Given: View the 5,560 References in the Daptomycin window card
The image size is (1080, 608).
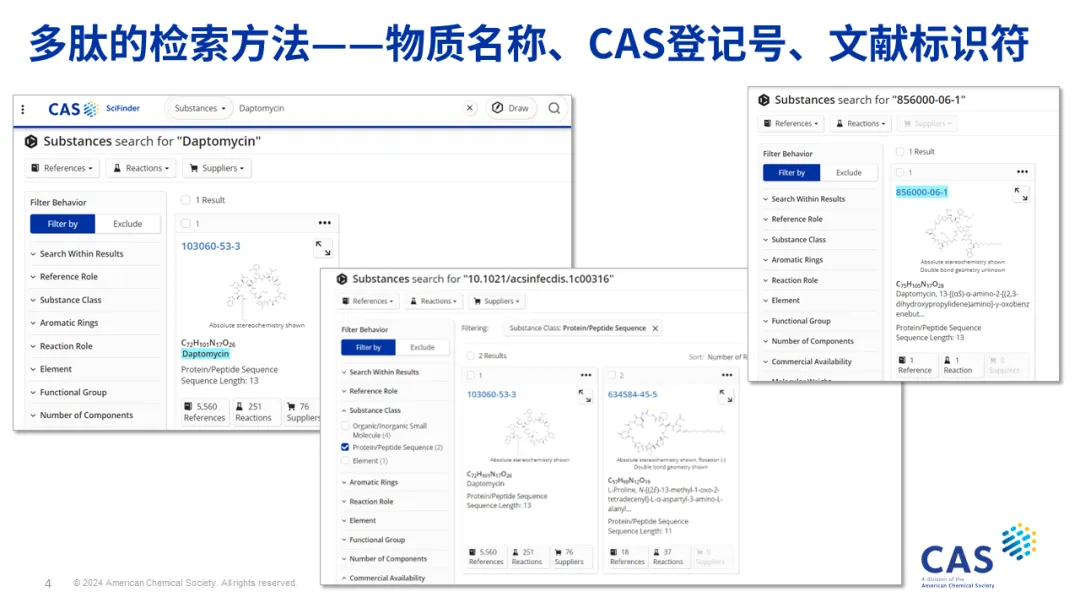Looking at the screenshot, I should point(205,412).
